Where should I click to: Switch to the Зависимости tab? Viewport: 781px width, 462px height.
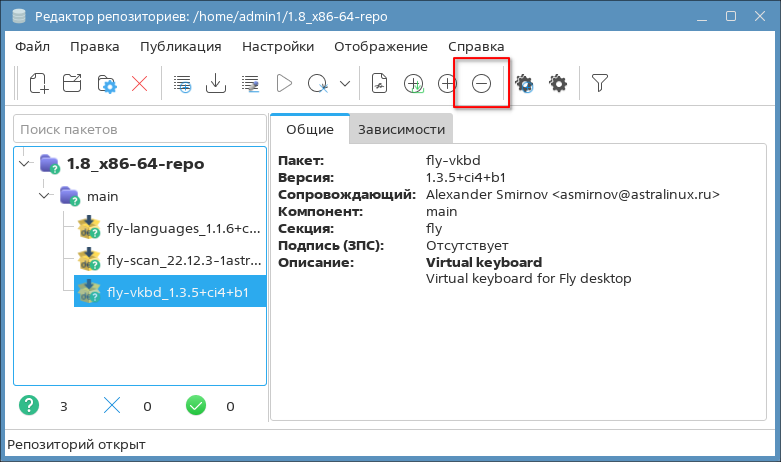click(400, 129)
